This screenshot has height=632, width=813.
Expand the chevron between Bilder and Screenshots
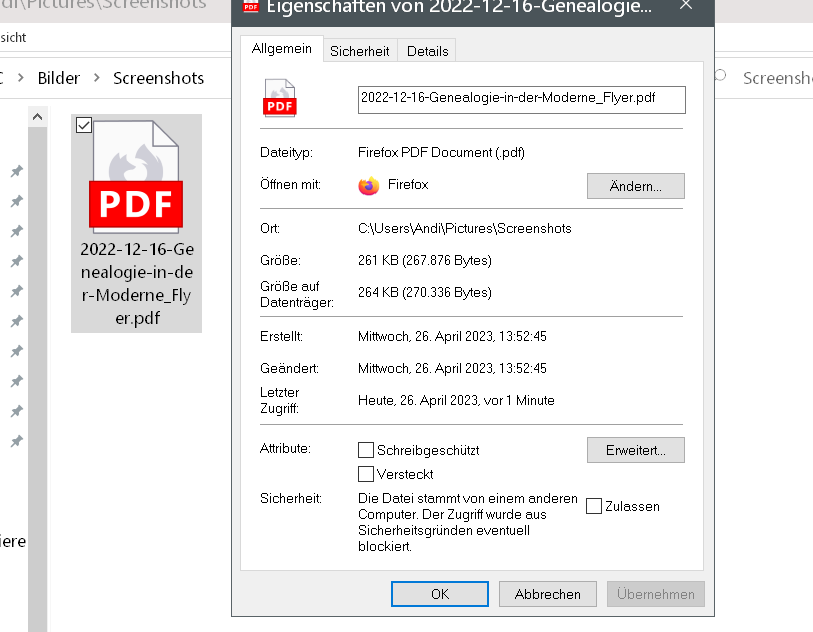(97, 78)
